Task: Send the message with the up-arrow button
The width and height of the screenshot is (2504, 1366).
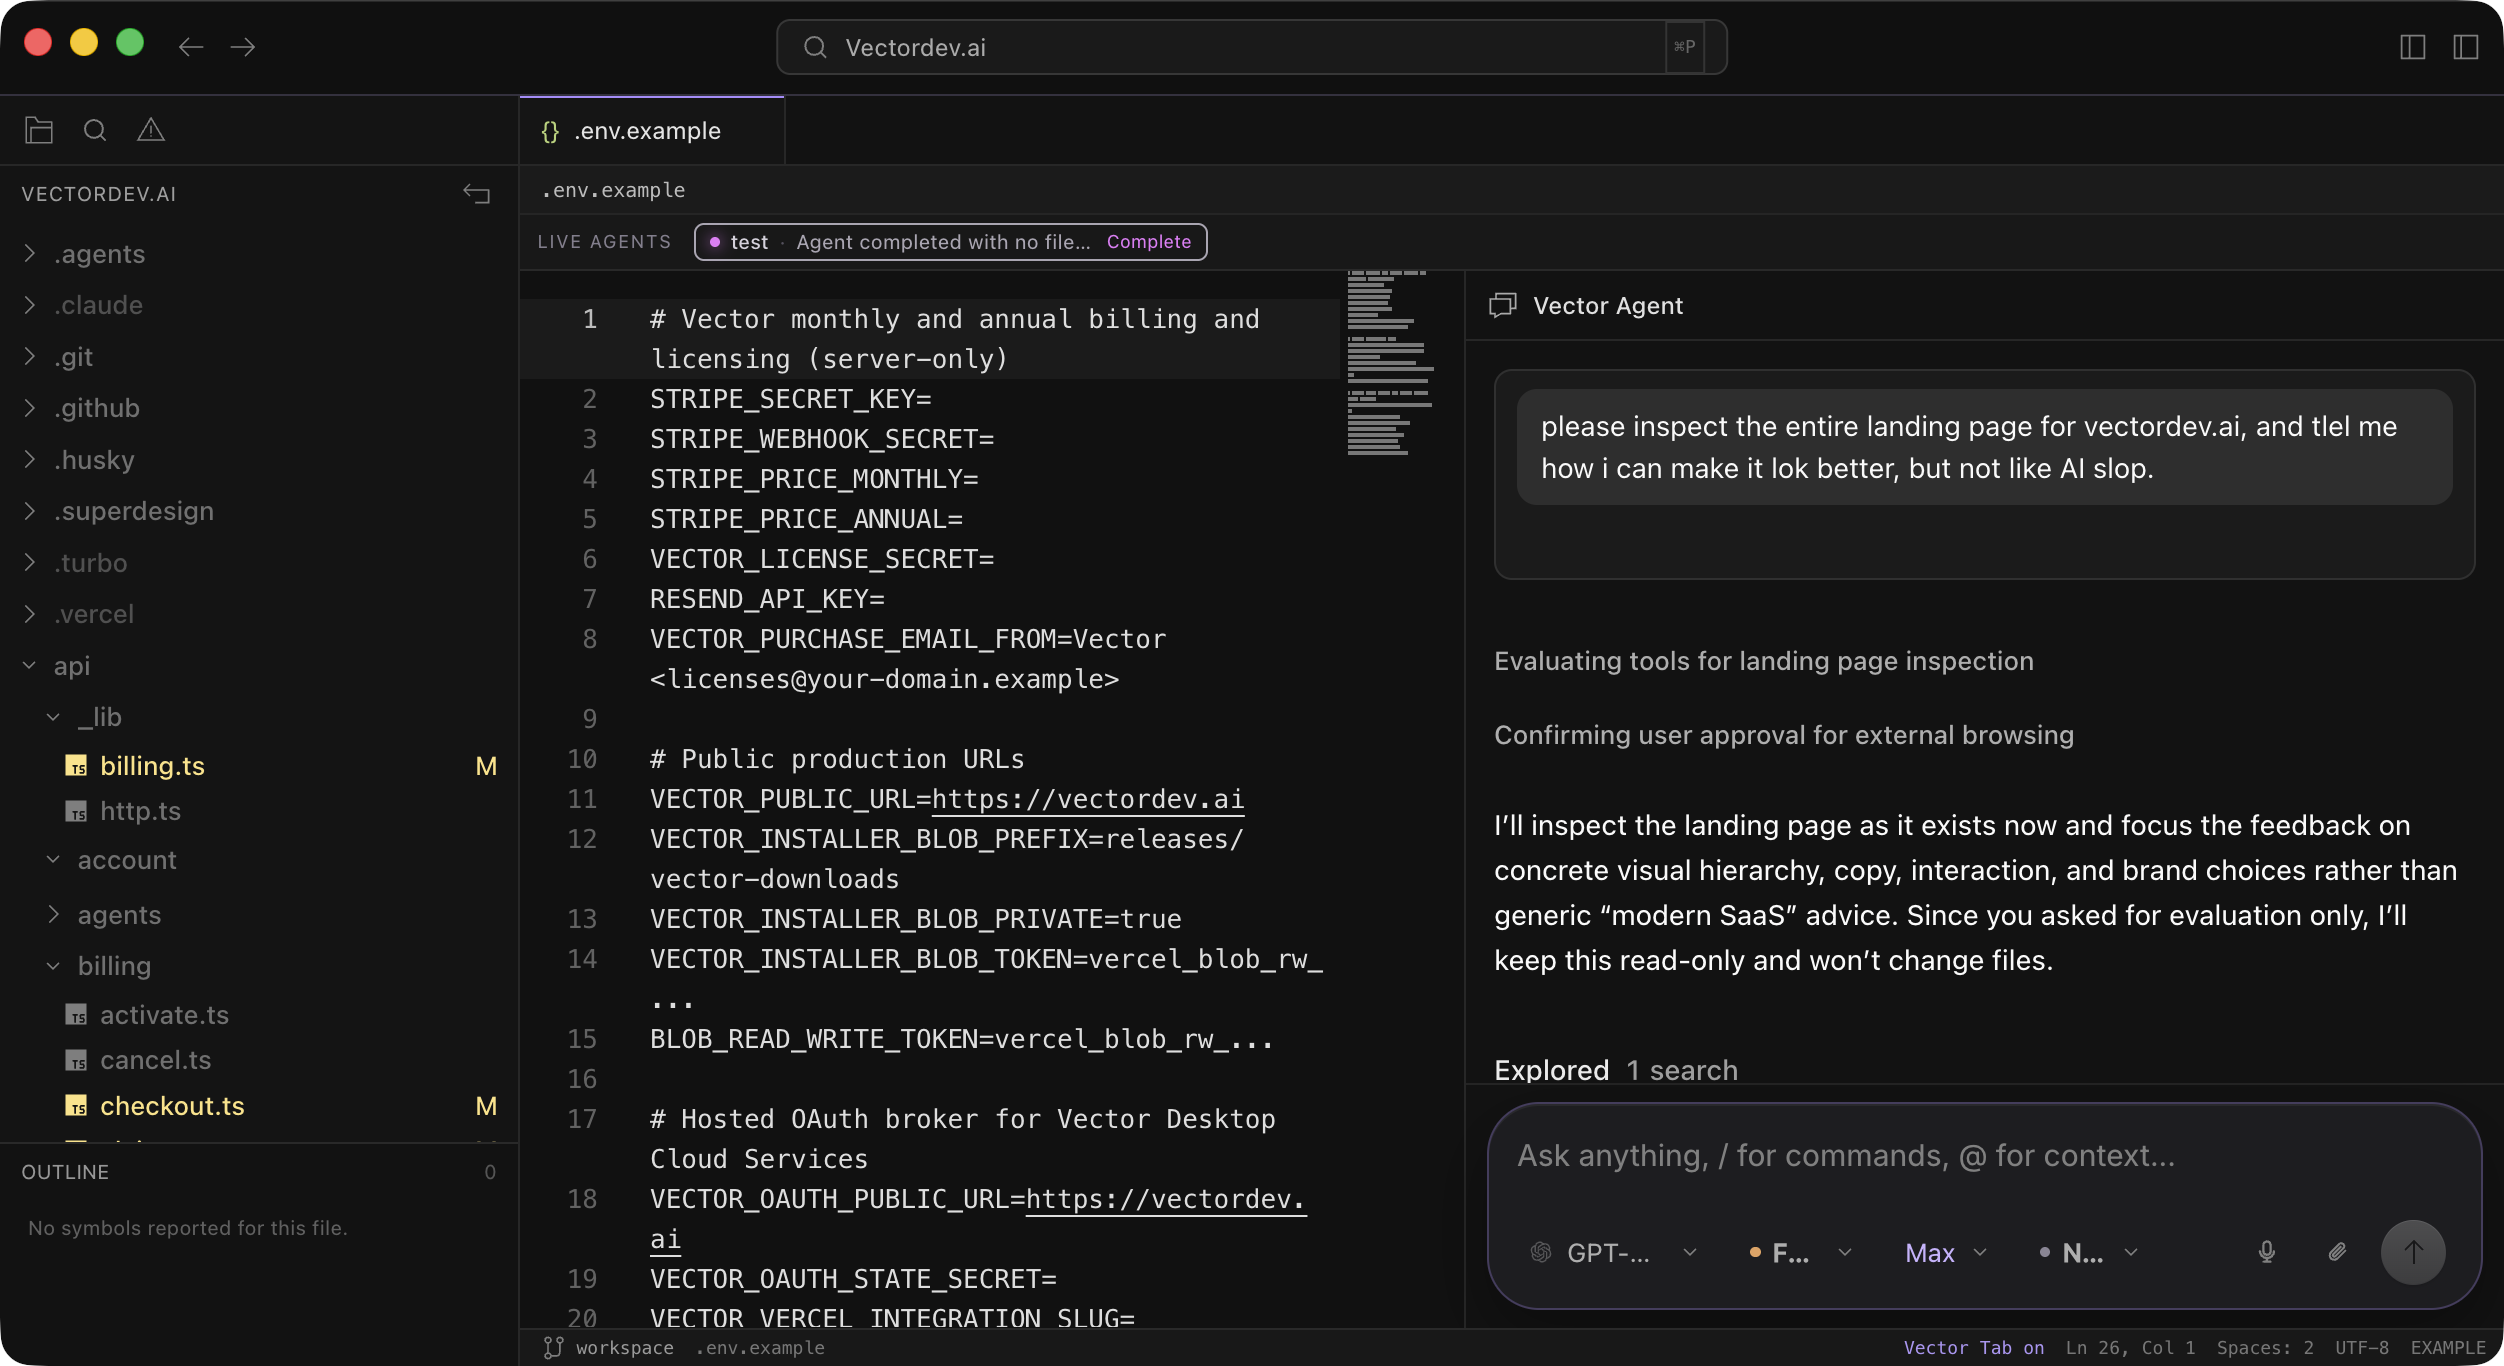Action: point(2413,1252)
